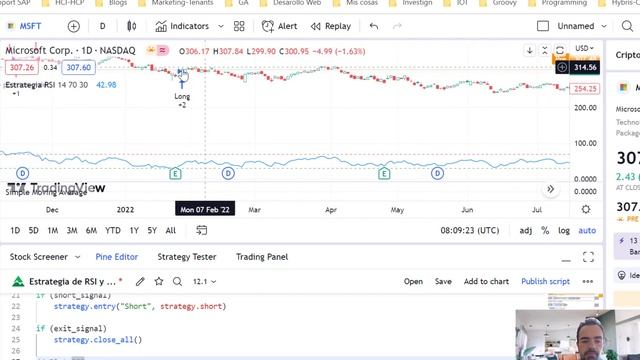Click Open in Pine Editor
Screen dimensions: 640x360
413,282
